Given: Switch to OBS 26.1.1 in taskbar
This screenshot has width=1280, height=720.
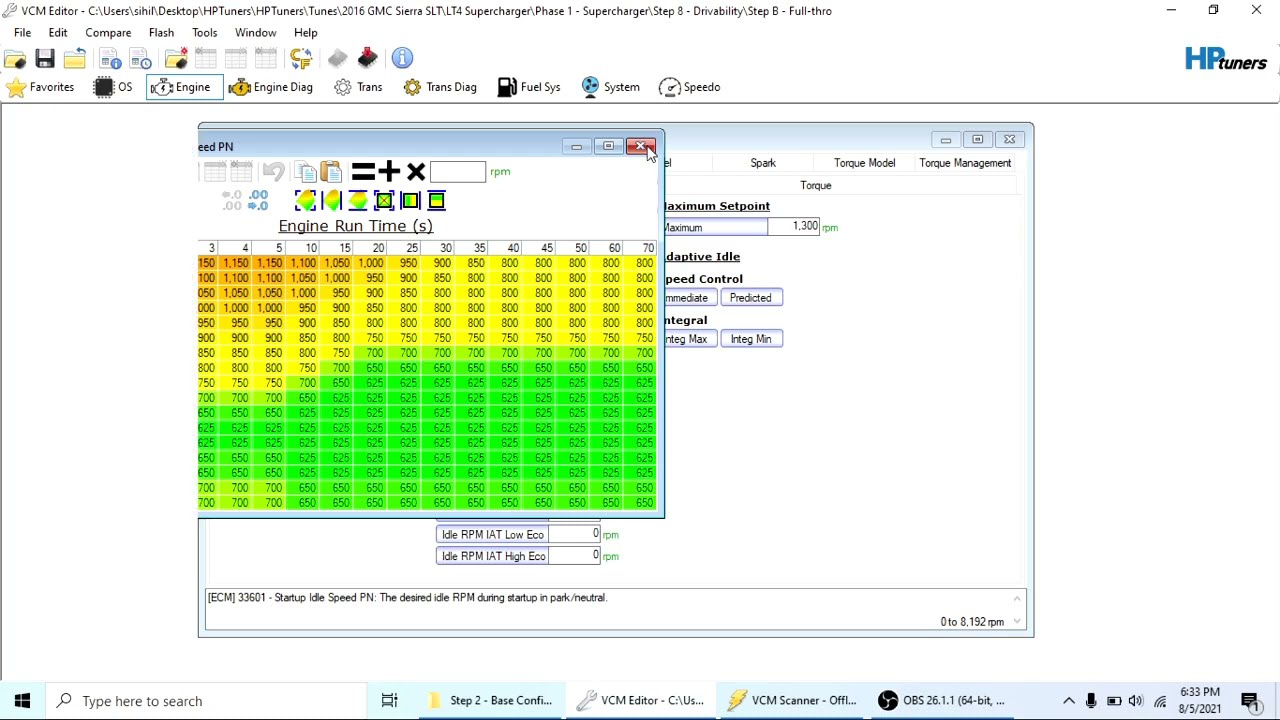Looking at the screenshot, I should pos(942,701).
